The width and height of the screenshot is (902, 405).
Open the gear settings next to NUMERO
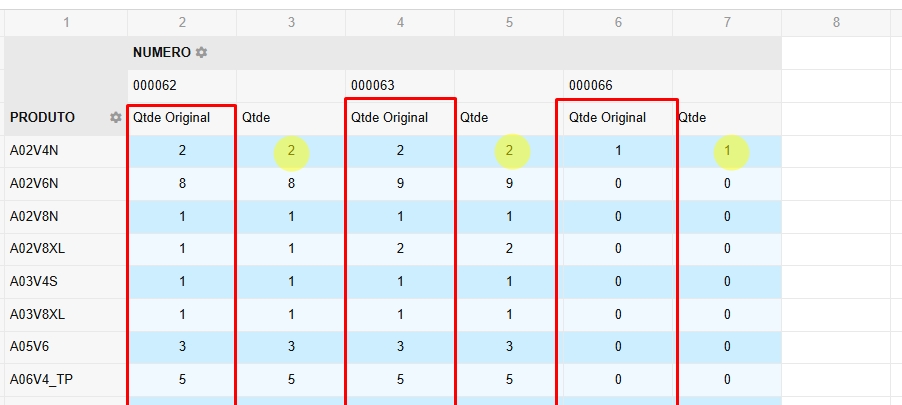point(202,52)
